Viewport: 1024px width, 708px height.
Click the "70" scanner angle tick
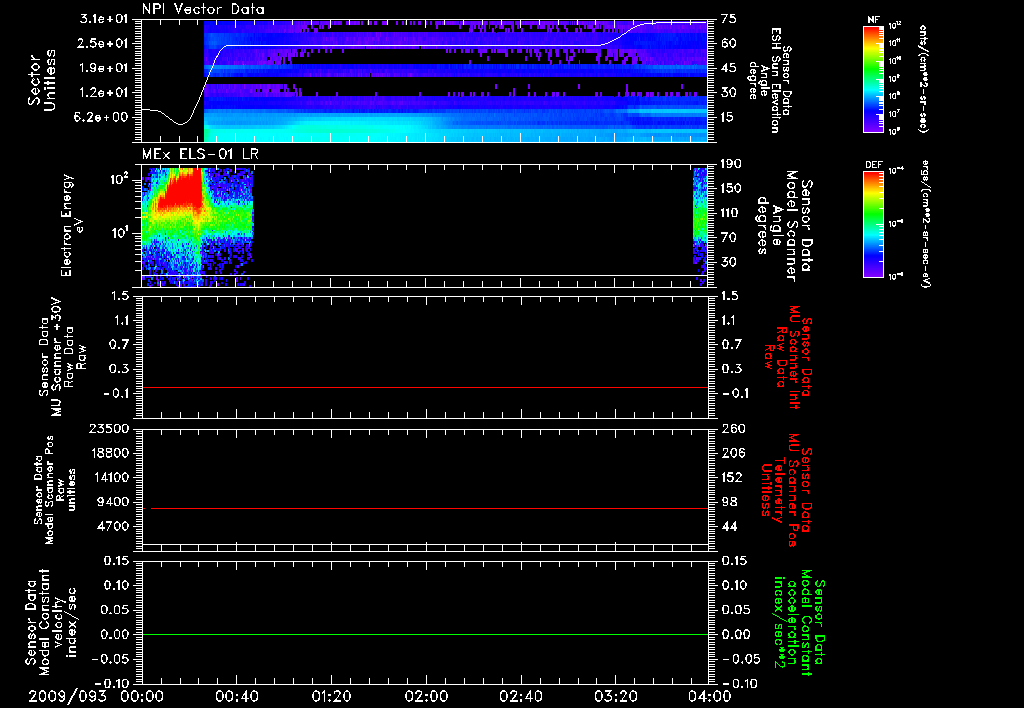coord(728,237)
